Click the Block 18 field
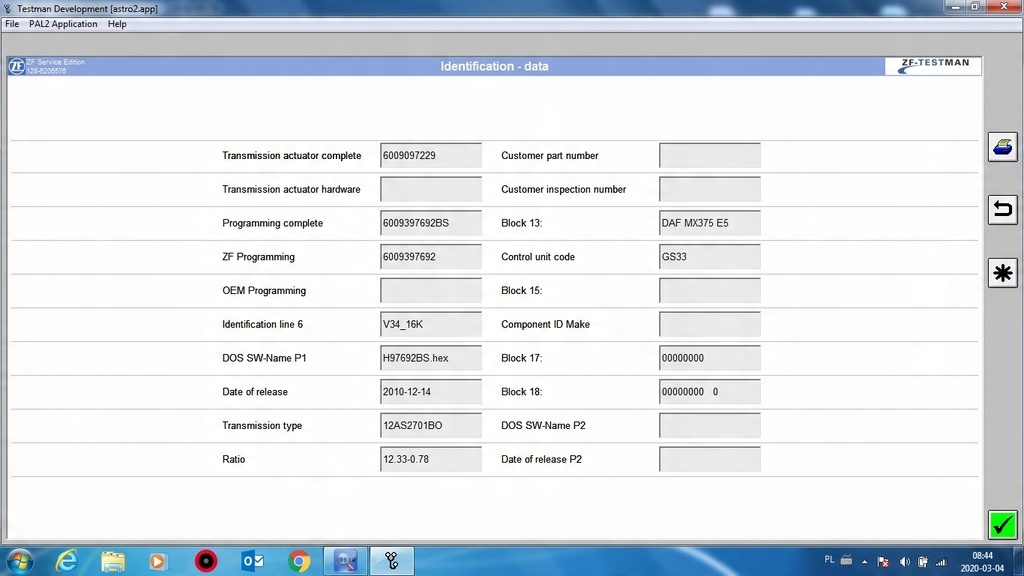1024x576 pixels. [x=710, y=392]
